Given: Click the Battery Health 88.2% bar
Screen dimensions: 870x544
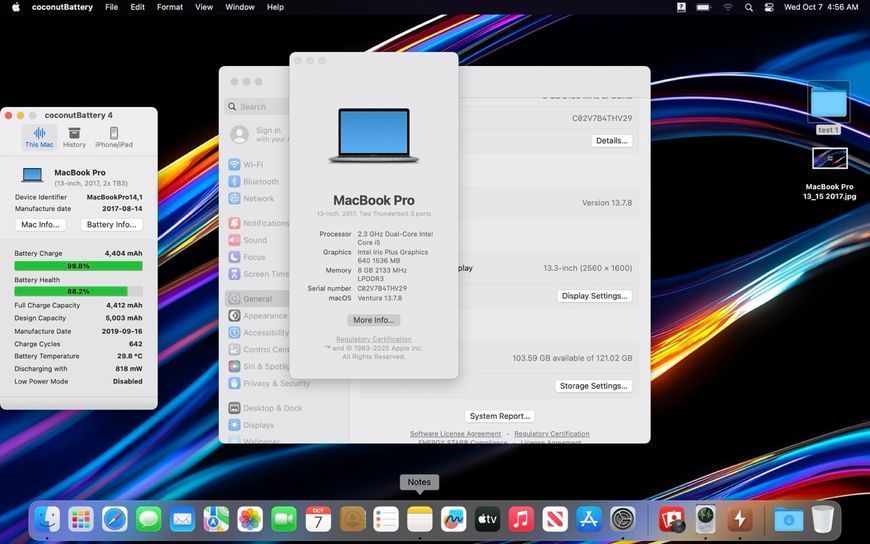Looking at the screenshot, I should (78, 291).
